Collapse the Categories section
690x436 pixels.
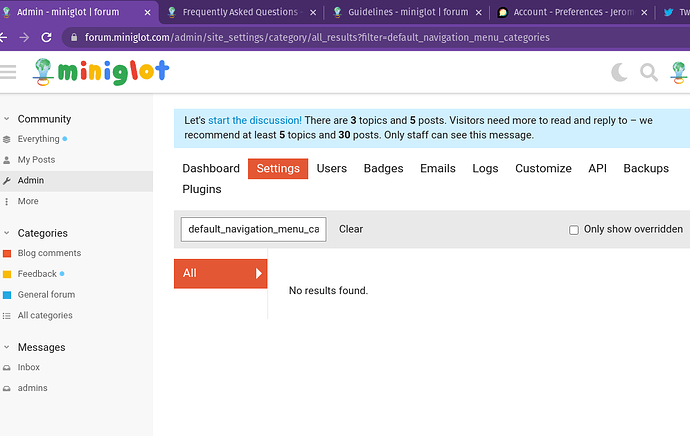[7, 233]
